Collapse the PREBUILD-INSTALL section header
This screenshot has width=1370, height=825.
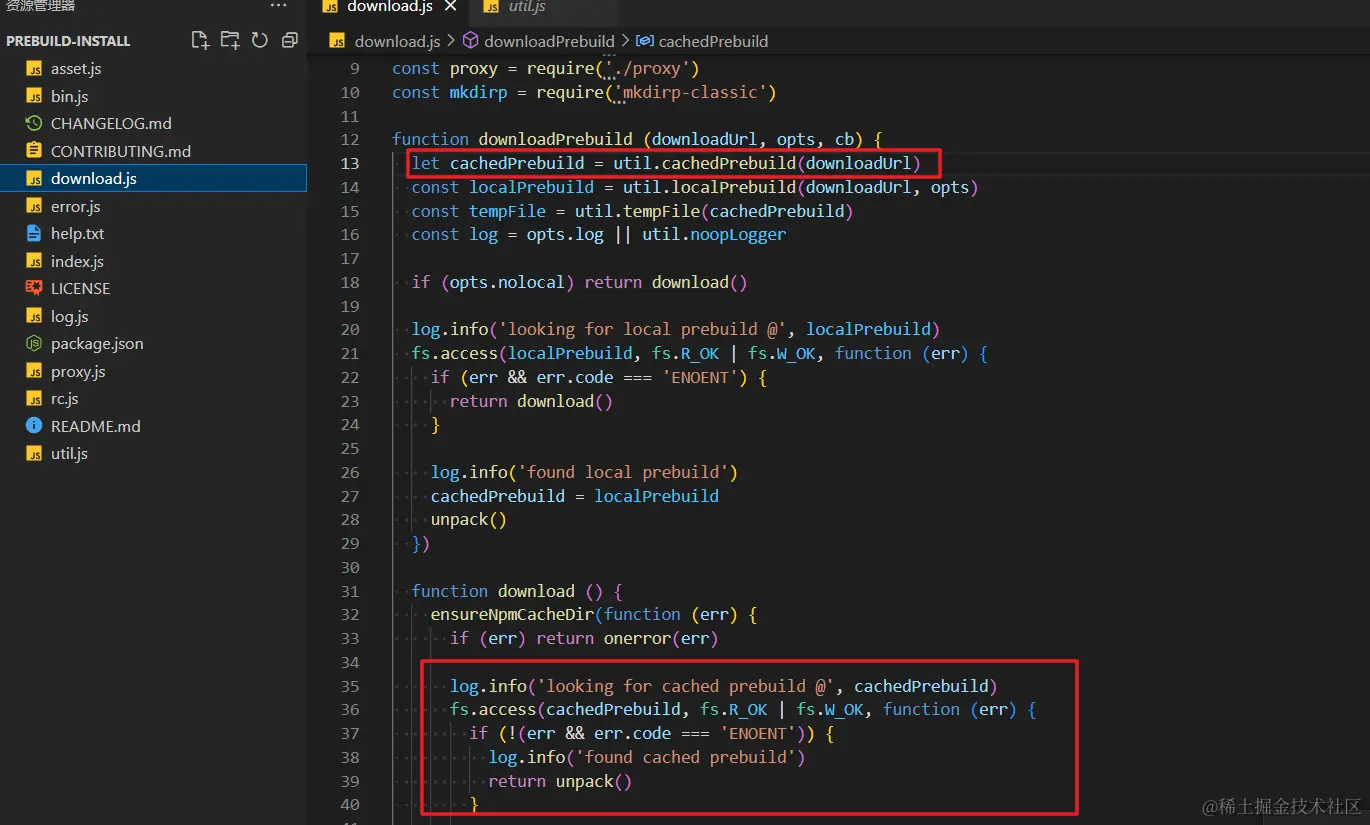70,40
